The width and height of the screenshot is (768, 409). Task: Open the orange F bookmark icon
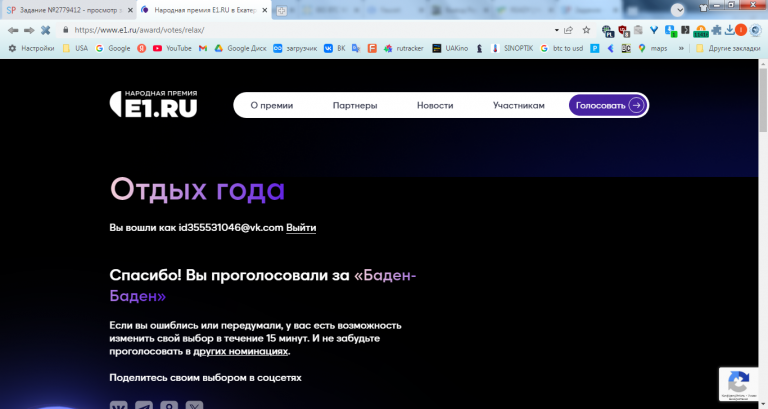pyautogui.click(x=372, y=48)
